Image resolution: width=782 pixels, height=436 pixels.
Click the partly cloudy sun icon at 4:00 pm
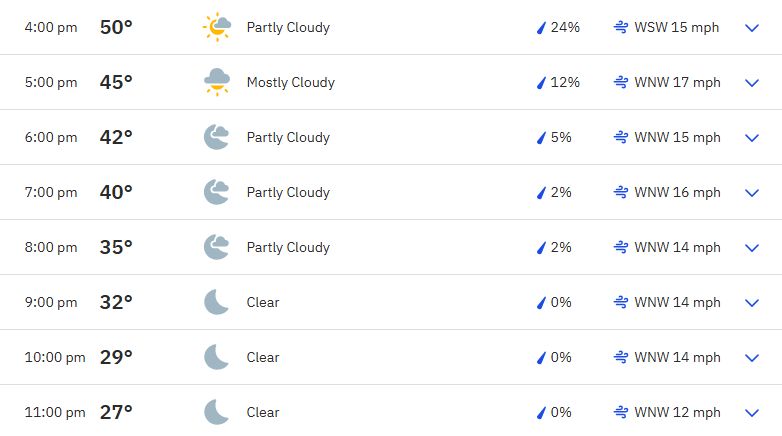click(217, 27)
